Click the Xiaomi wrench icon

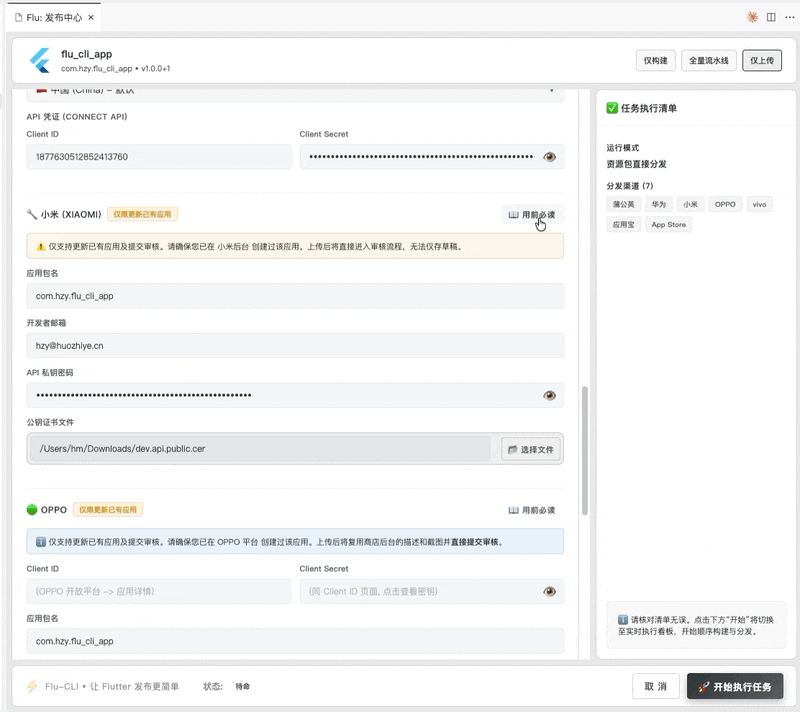point(32,214)
